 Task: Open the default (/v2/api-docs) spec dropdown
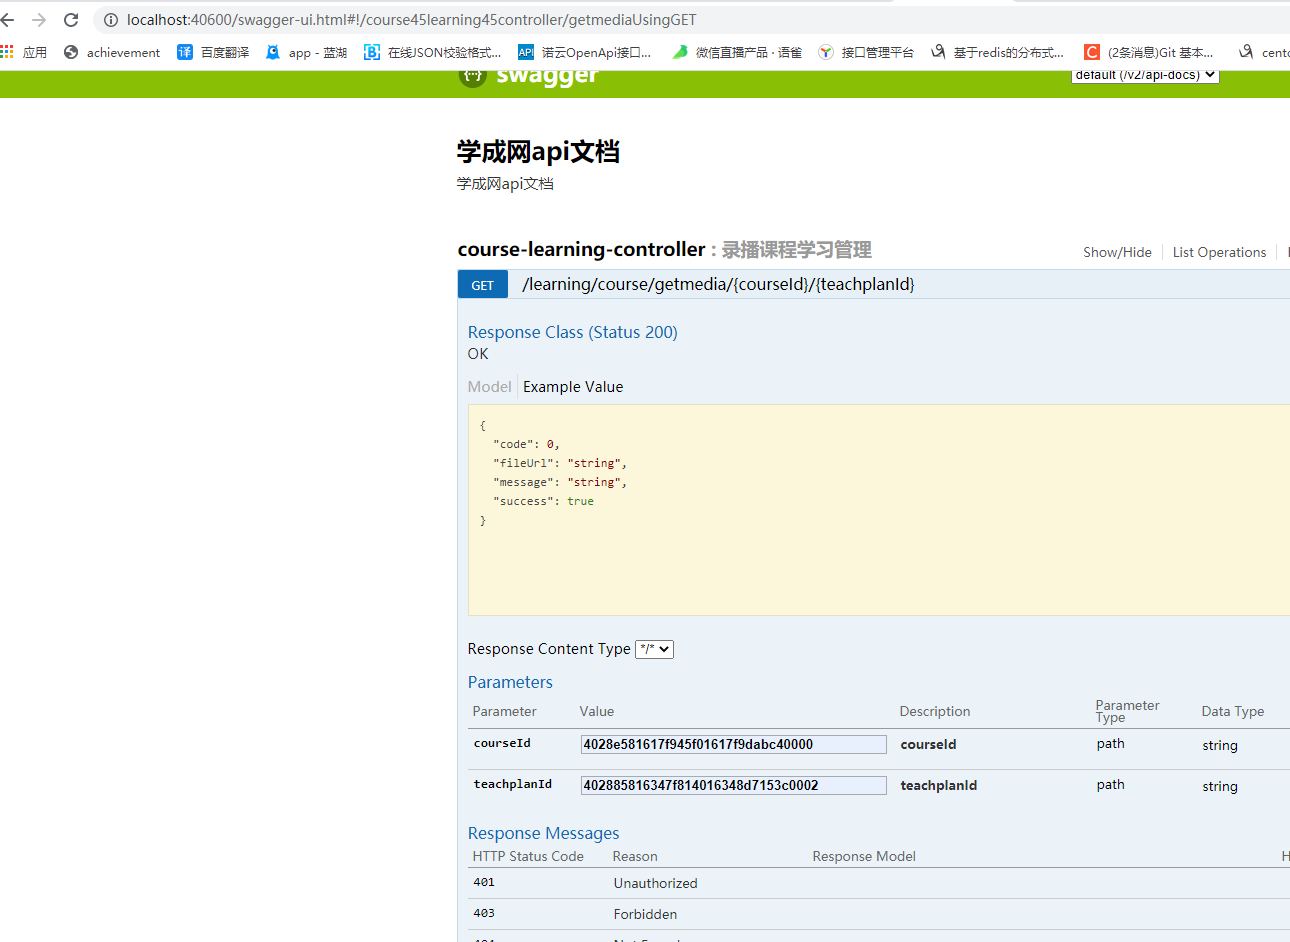point(1145,75)
